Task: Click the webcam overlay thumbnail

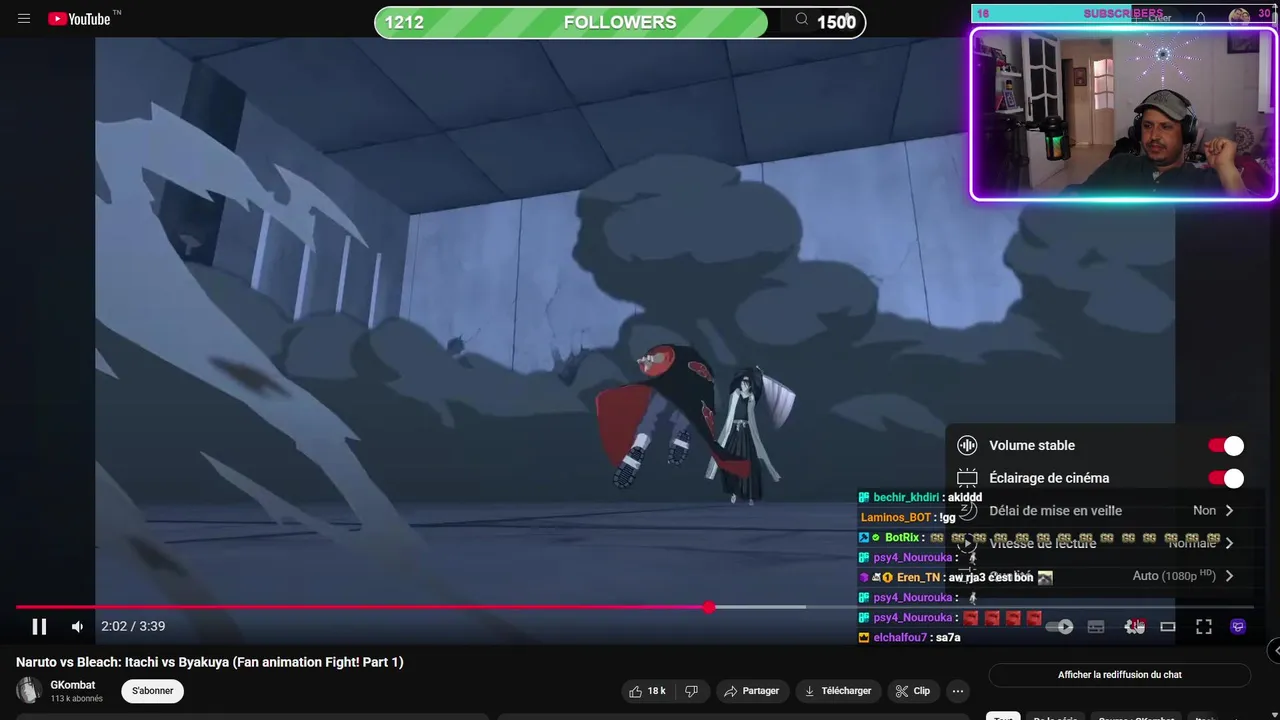Action: click(x=1124, y=114)
